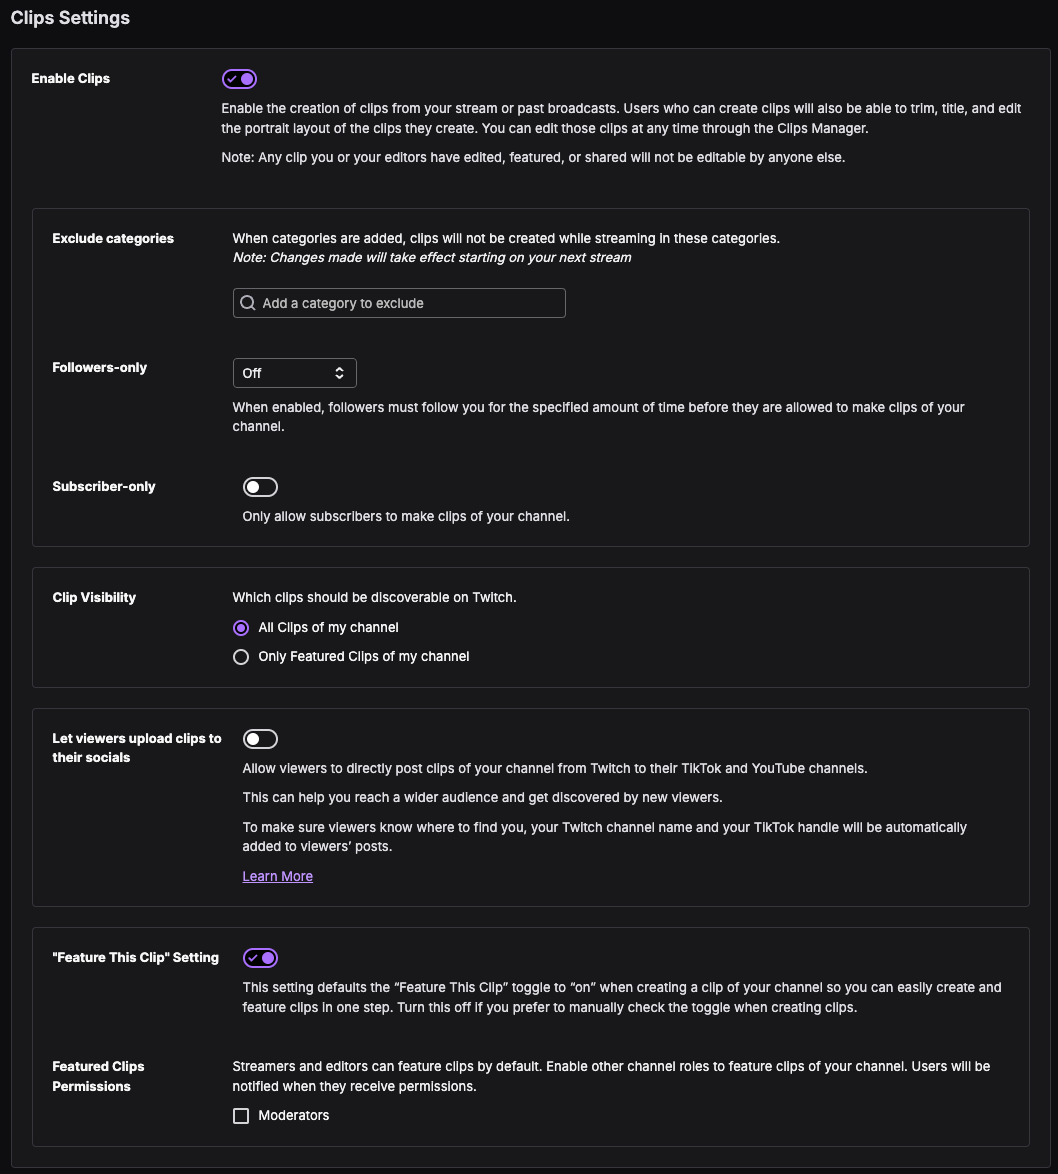Viewport: 1058px width, 1174px height.
Task: Disable the 'Feature This Clip' Setting toggle
Action: coord(260,958)
